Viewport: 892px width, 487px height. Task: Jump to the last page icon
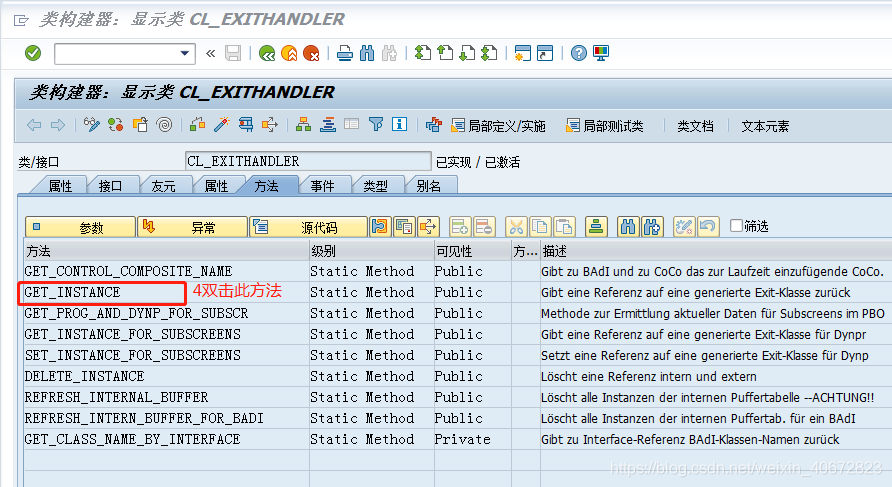489,53
